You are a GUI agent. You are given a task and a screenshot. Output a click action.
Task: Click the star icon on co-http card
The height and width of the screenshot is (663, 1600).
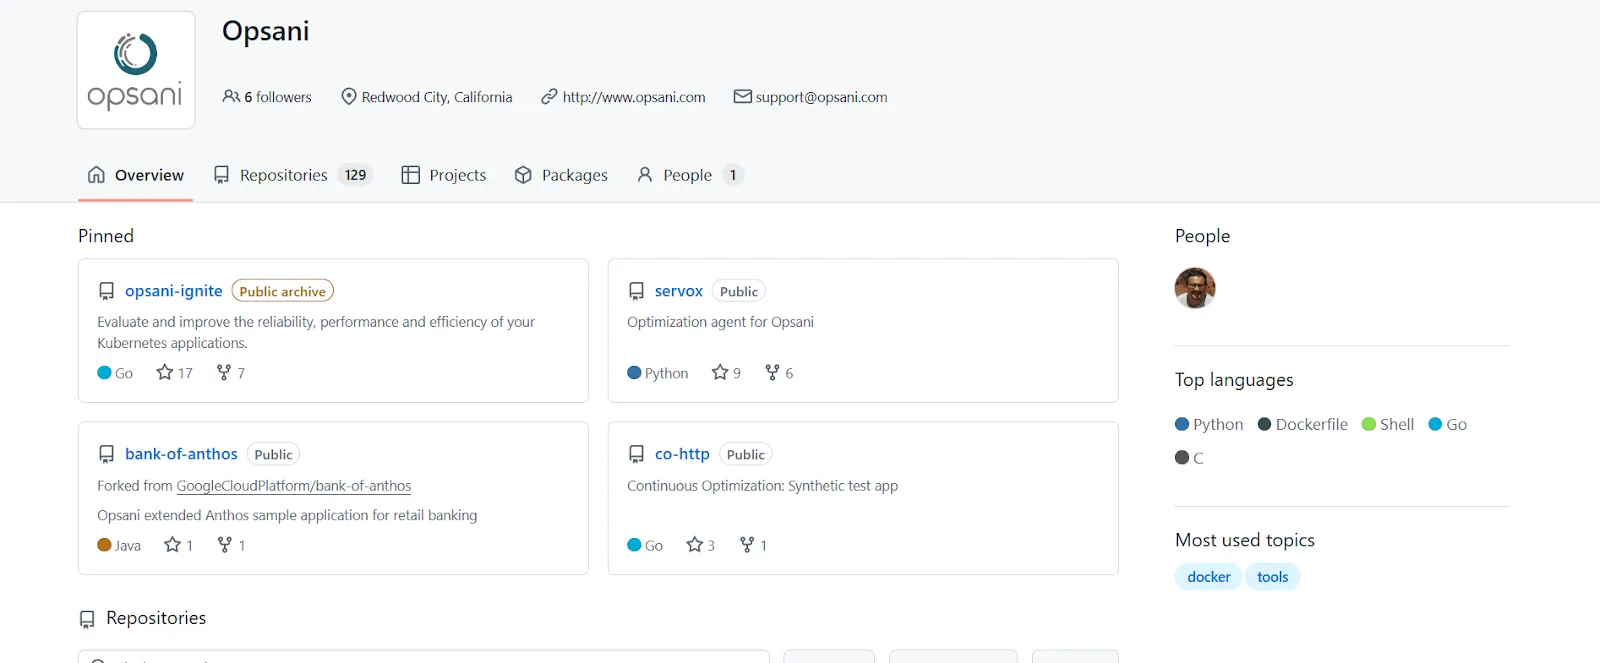pyautogui.click(x=695, y=544)
